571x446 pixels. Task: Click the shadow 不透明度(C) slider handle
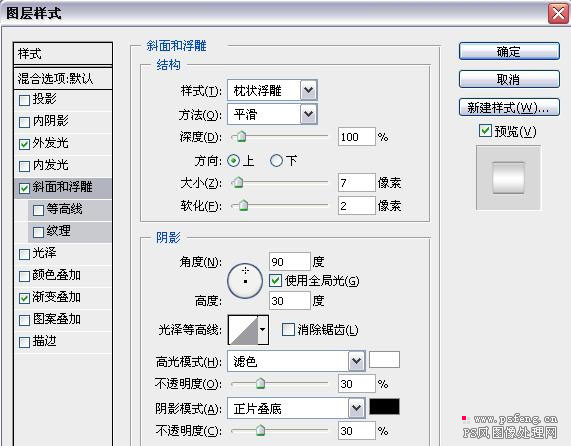[260, 430]
